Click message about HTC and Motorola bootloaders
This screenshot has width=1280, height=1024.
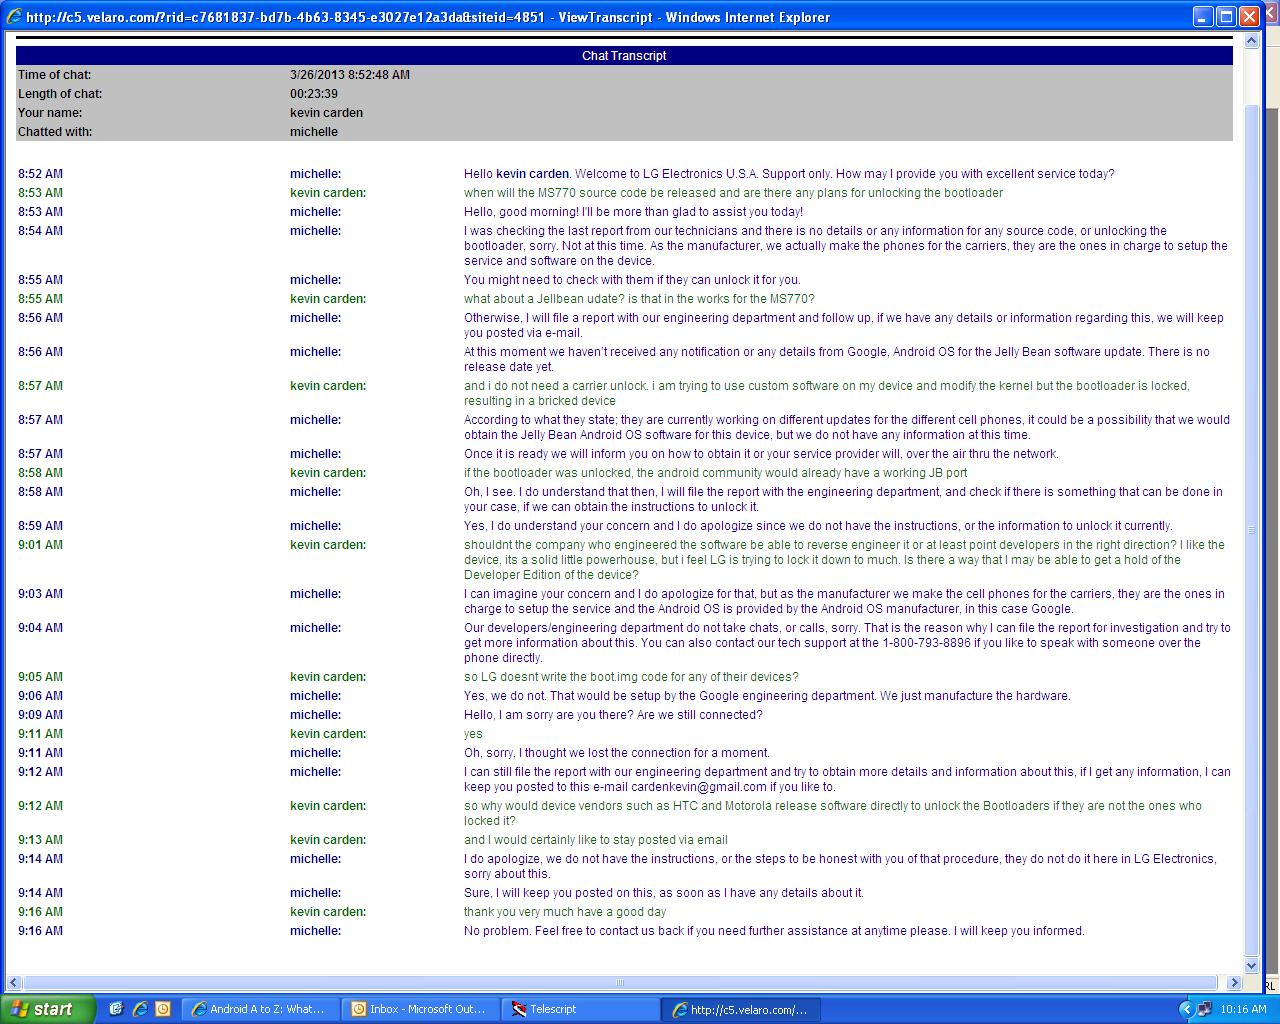pyautogui.click(x=833, y=813)
